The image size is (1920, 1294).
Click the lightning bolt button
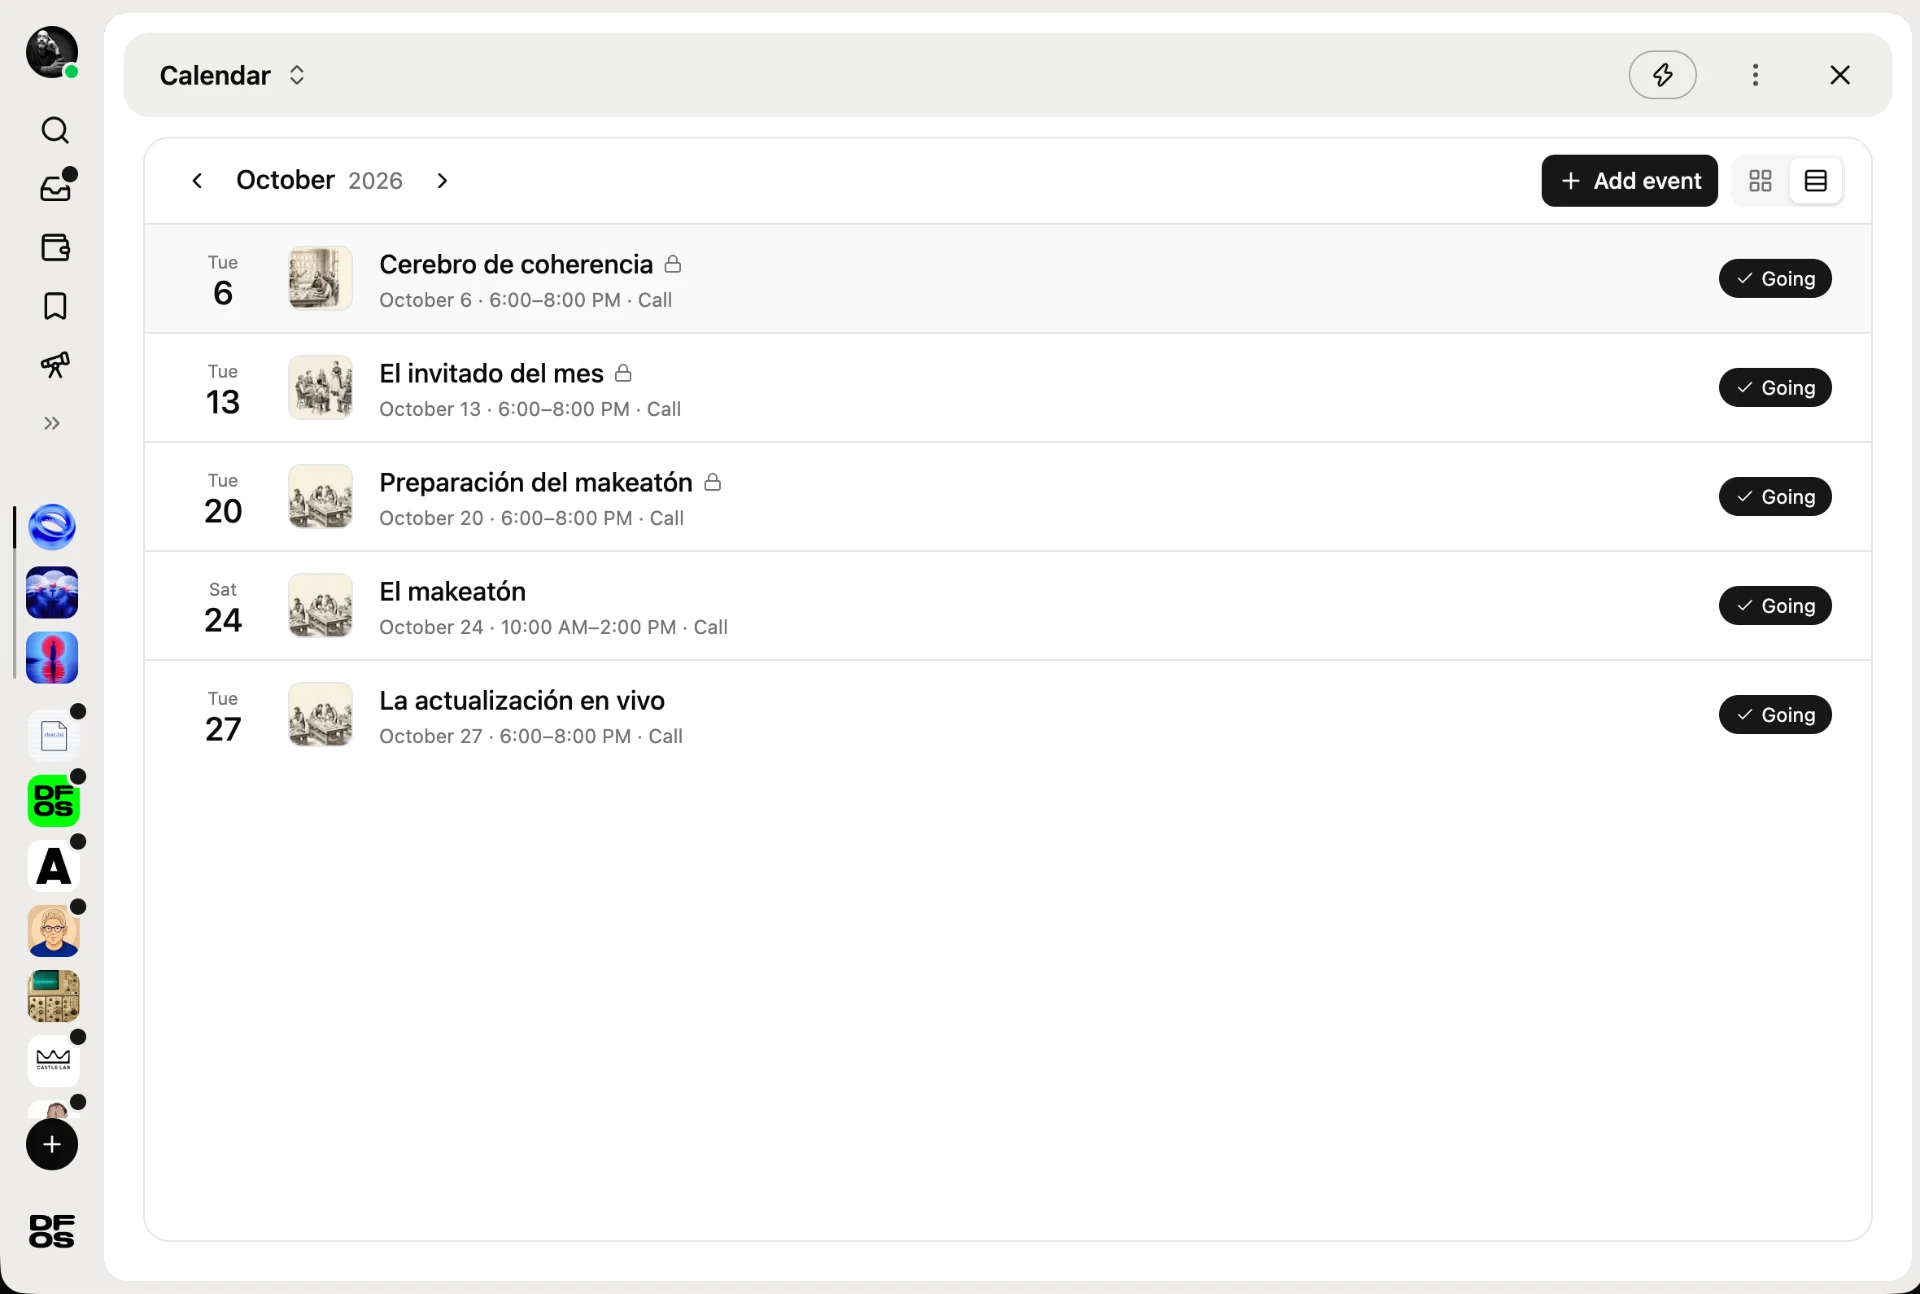coord(1662,75)
